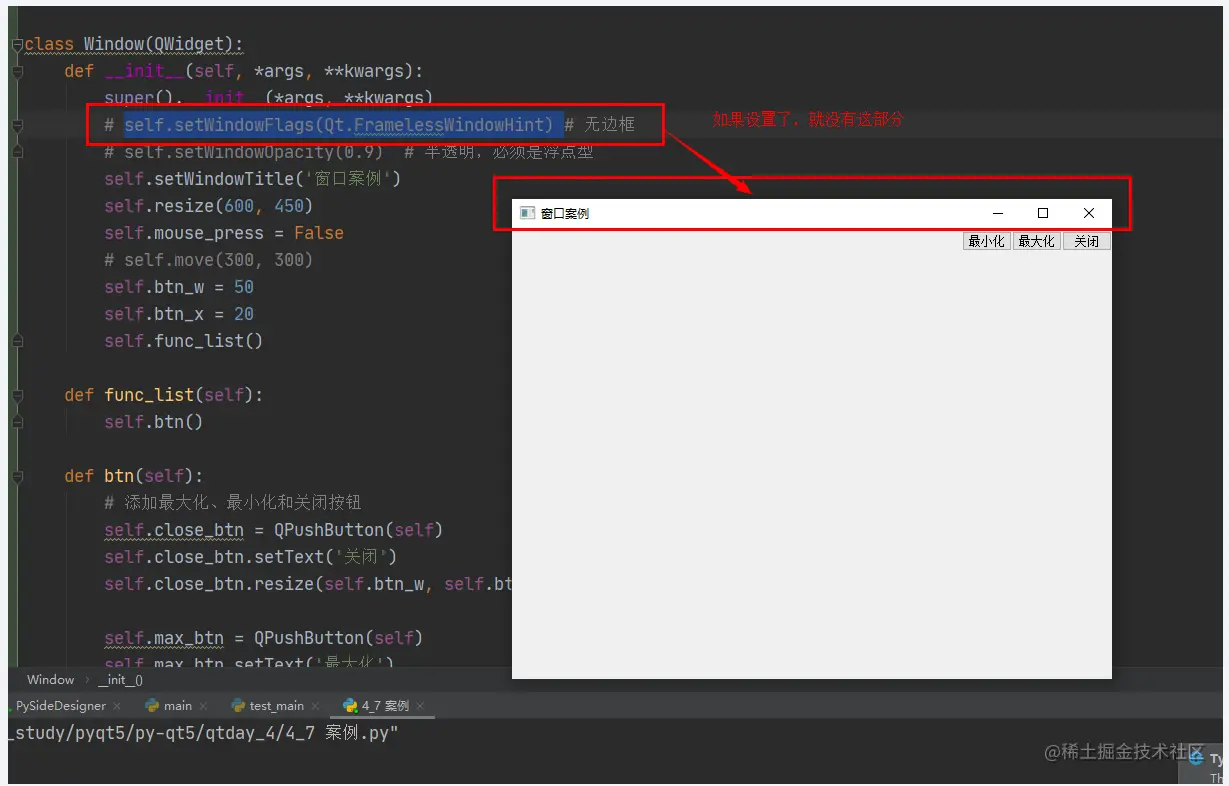The image size is (1229, 786).
Task: Click the max_btn = QPushButton(self) line
Action: coord(263,638)
